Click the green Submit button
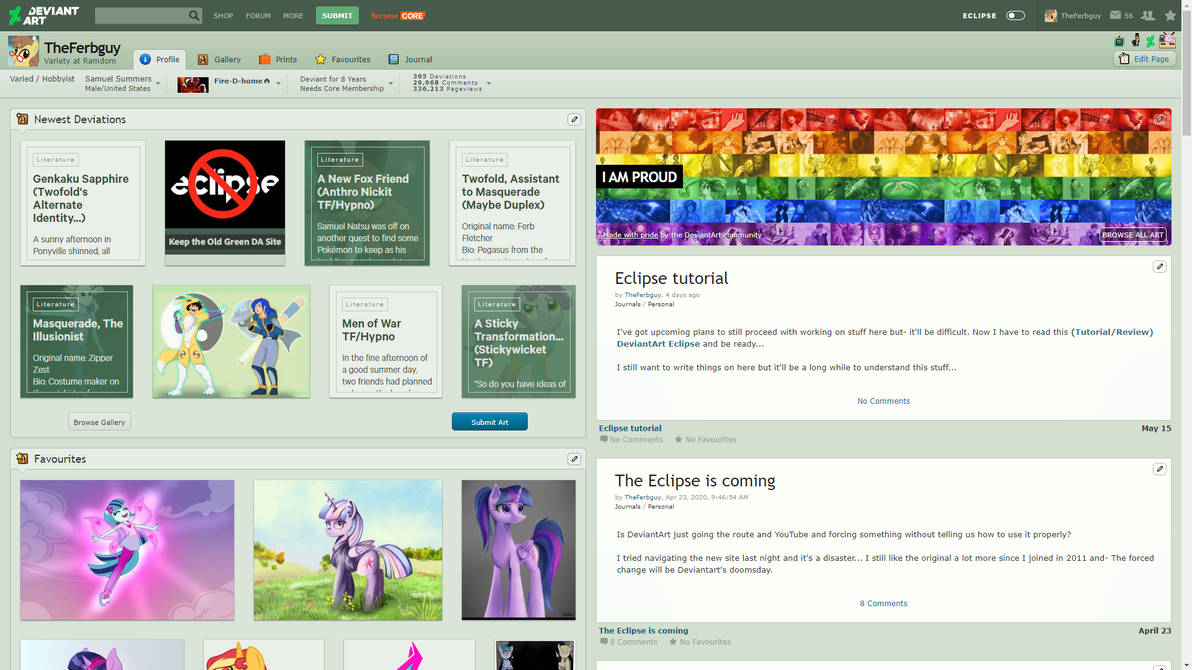 coord(337,15)
